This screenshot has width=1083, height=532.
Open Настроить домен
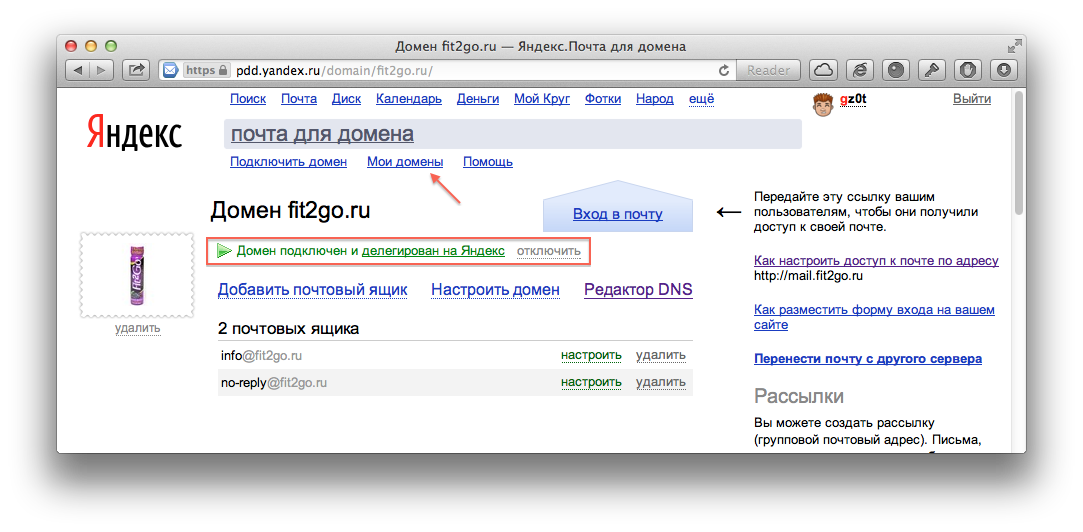(x=495, y=289)
